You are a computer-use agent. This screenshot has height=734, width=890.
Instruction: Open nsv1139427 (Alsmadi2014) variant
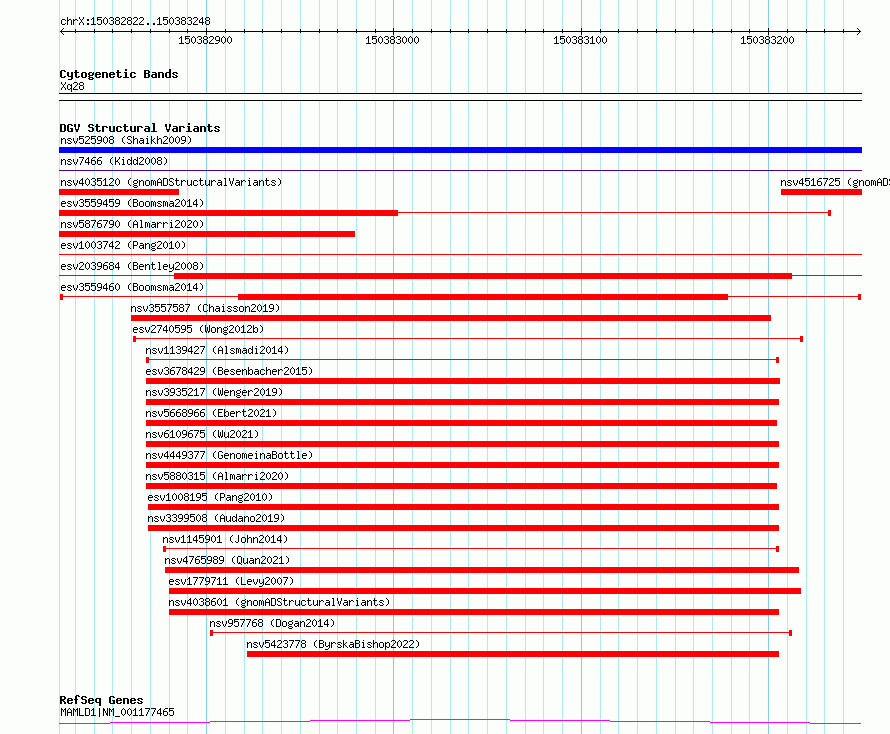(217, 350)
